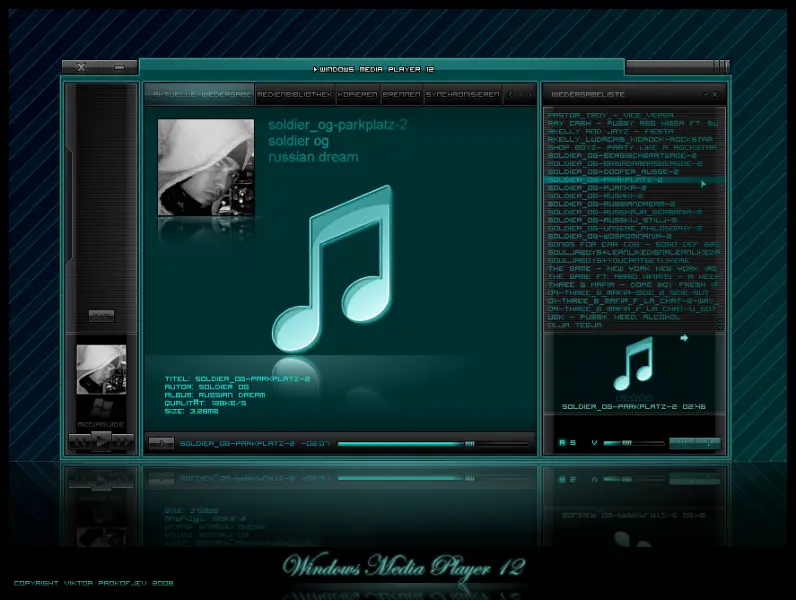Select highlighted 'Soldier_OG-Parkplatz-2' playlist row
The height and width of the screenshot is (600, 796).
[634, 180]
